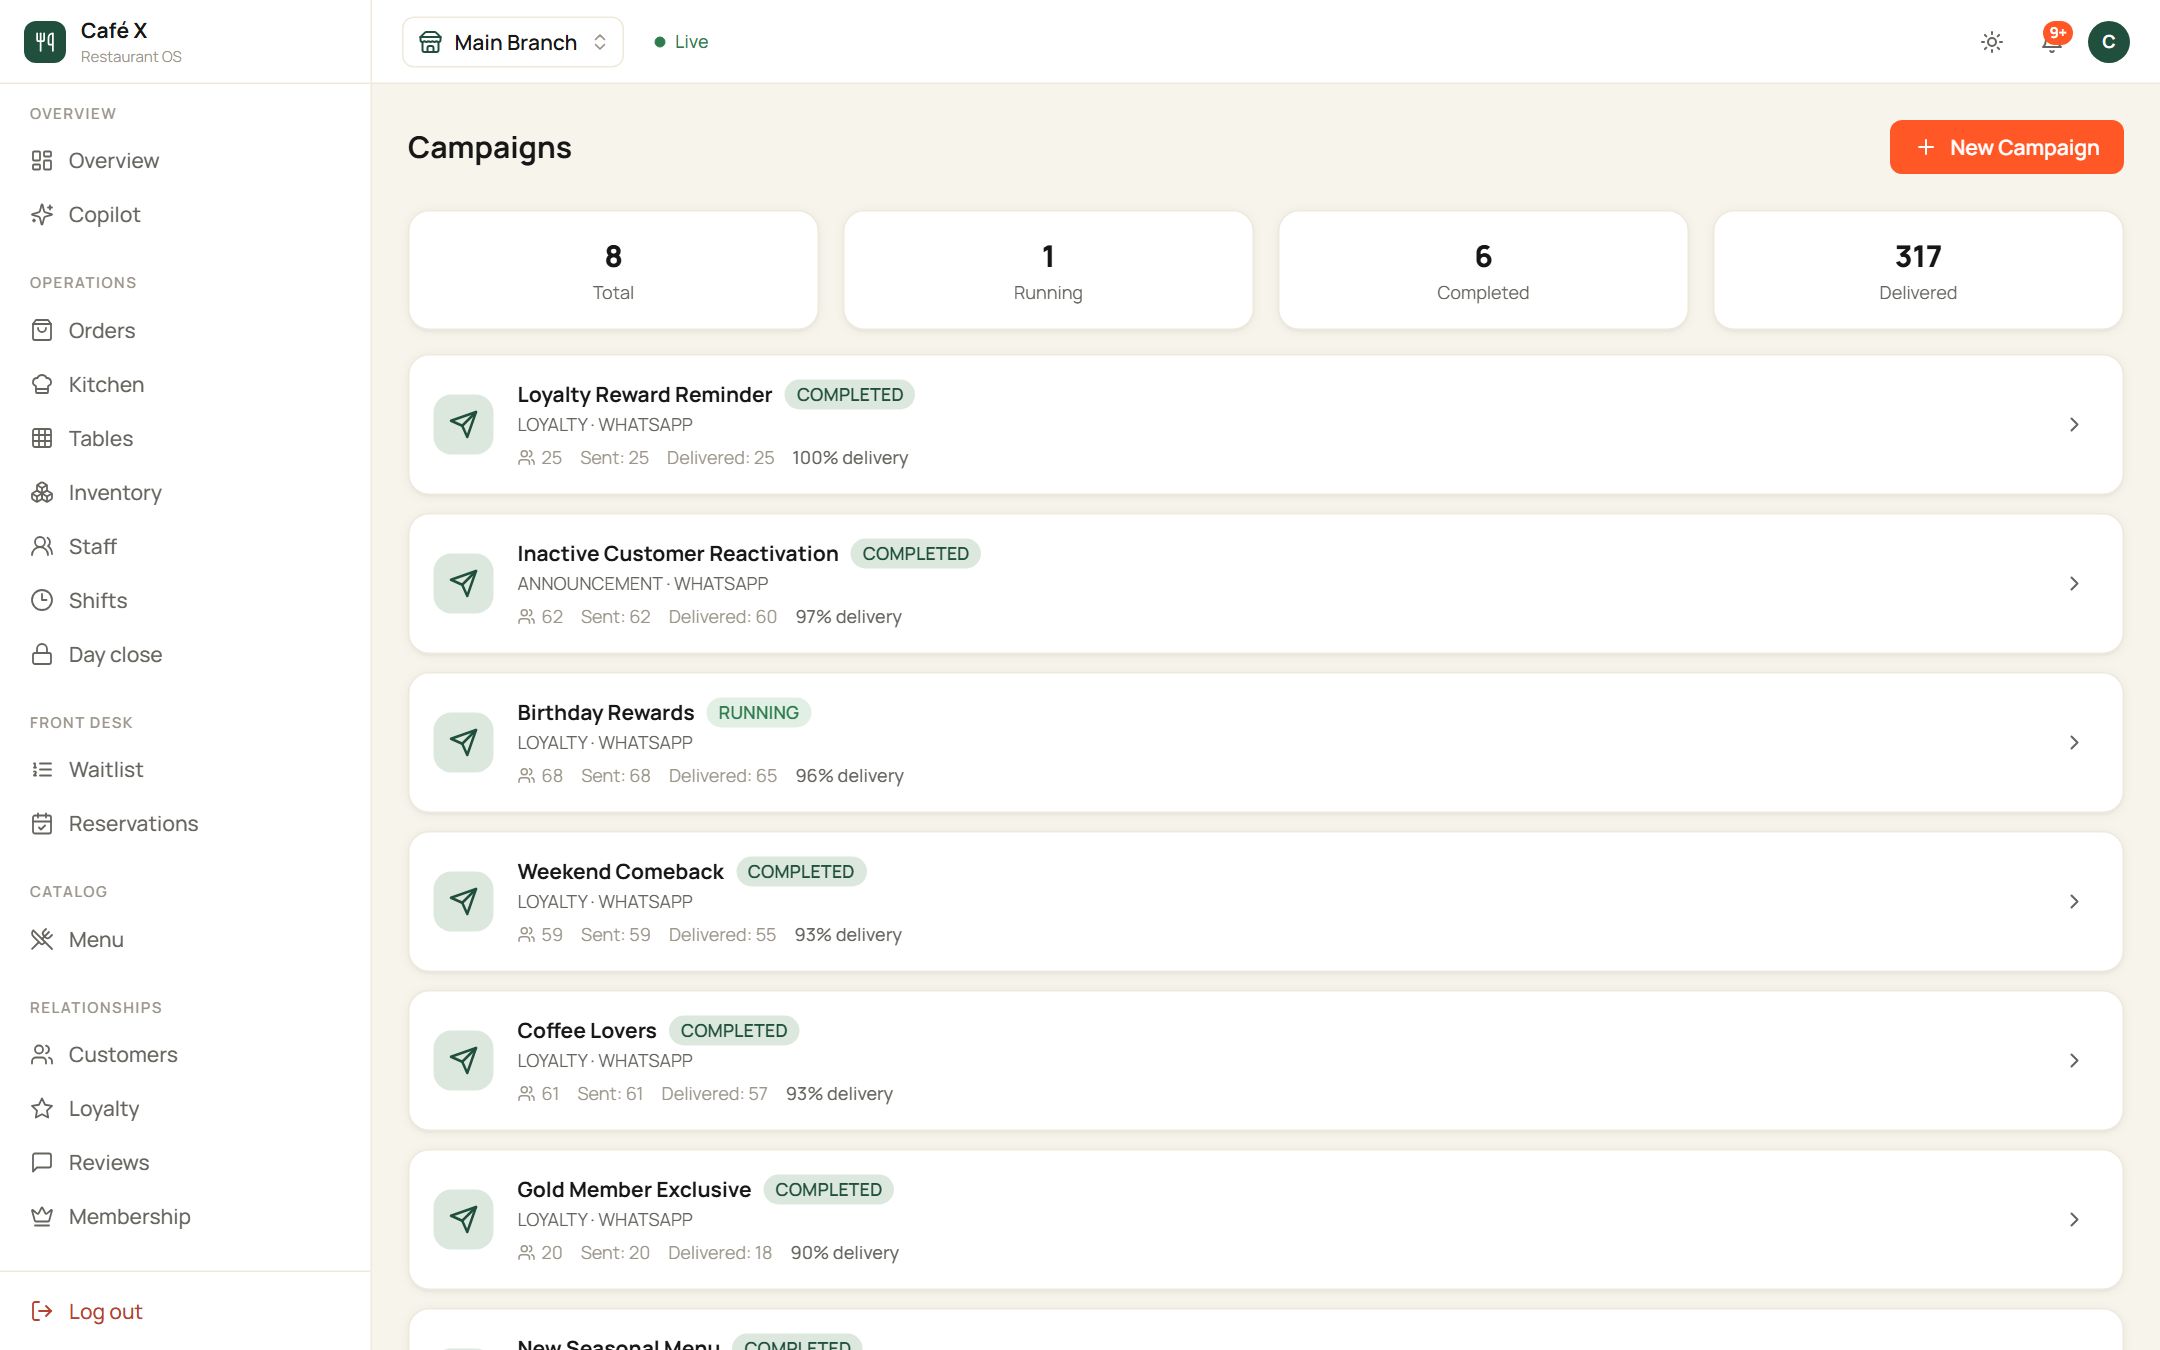Image resolution: width=2160 pixels, height=1350 pixels.
Task: Click the Menu utensils icon
Action: [42, 940]
